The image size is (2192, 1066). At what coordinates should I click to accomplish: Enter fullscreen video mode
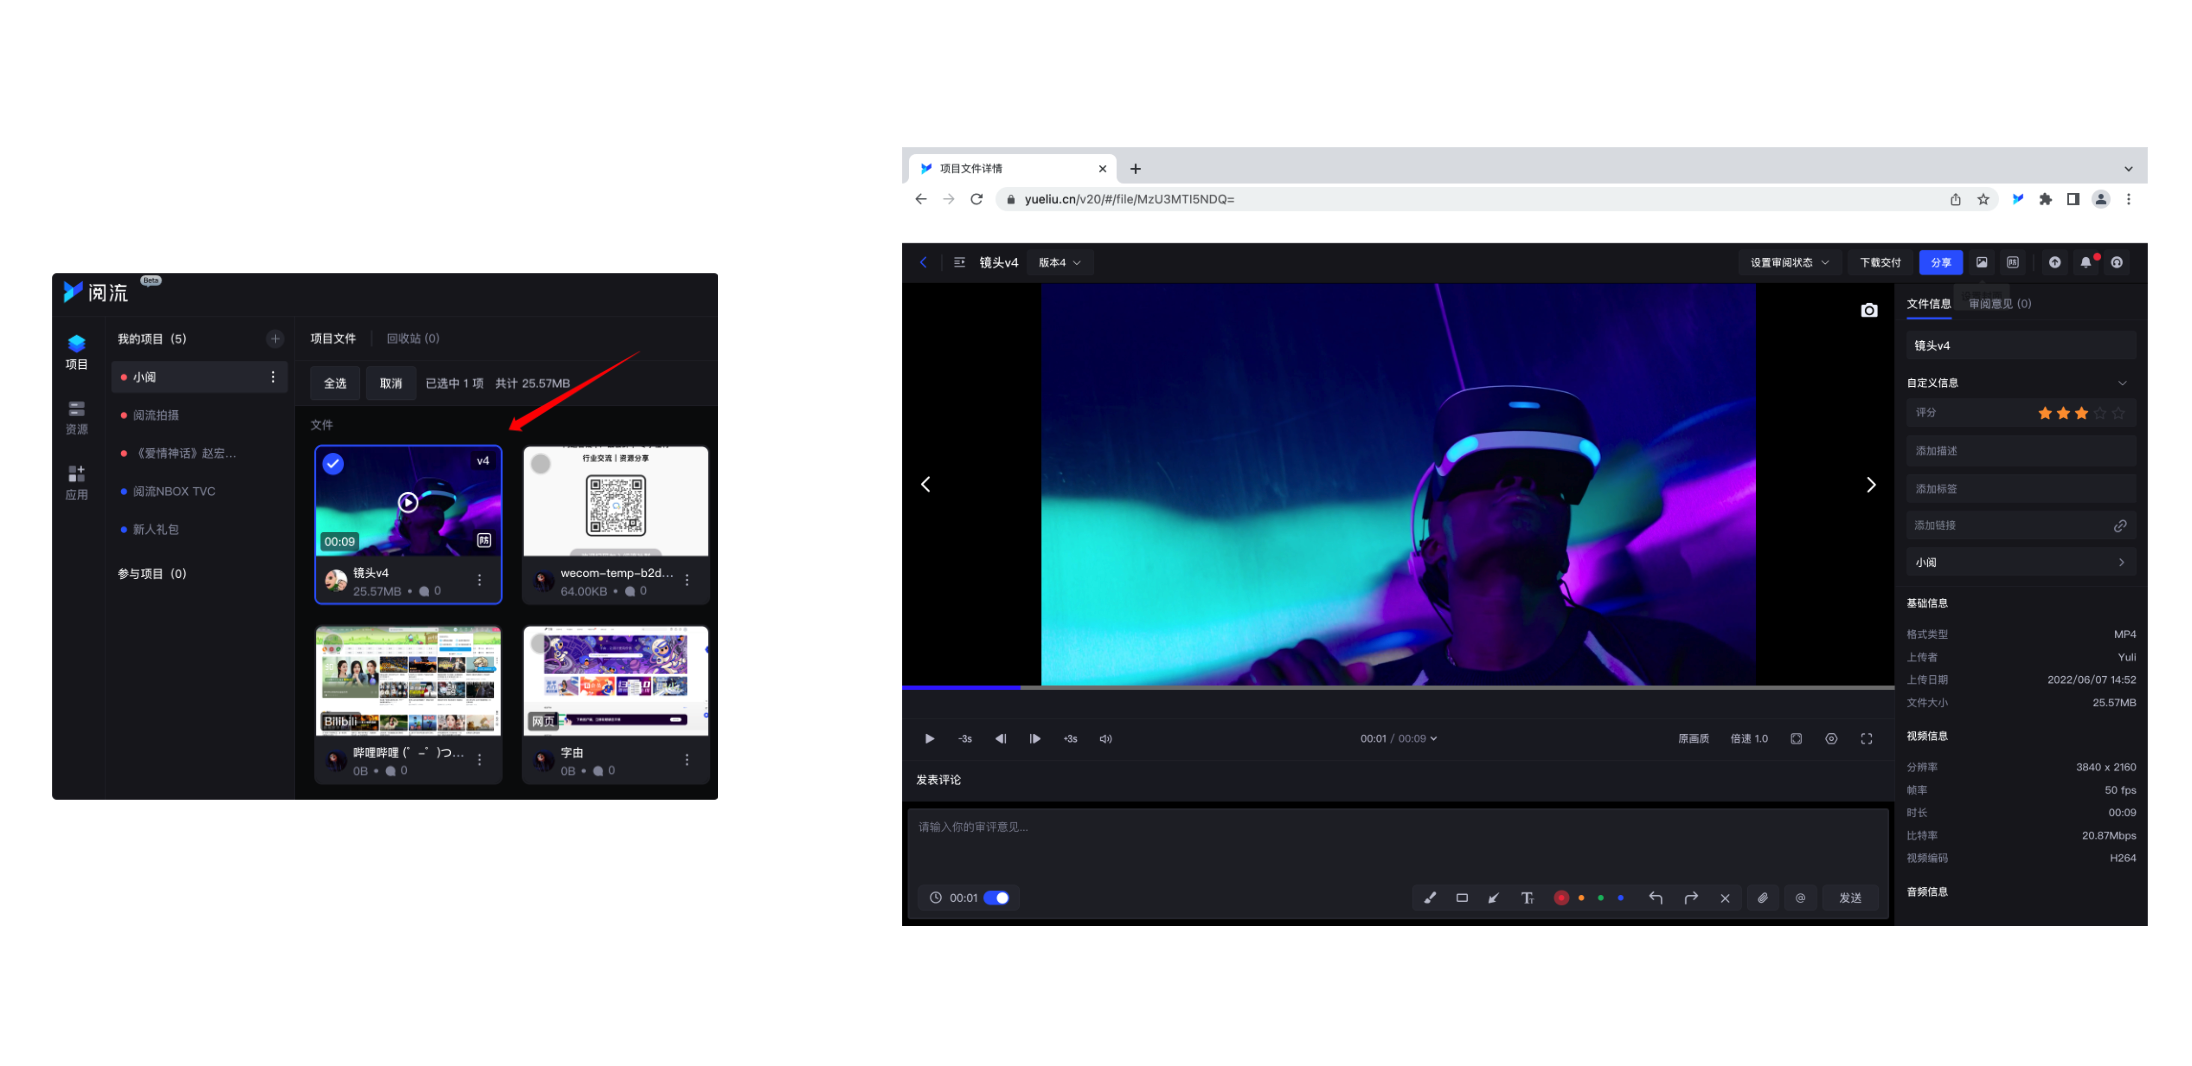1866,739
